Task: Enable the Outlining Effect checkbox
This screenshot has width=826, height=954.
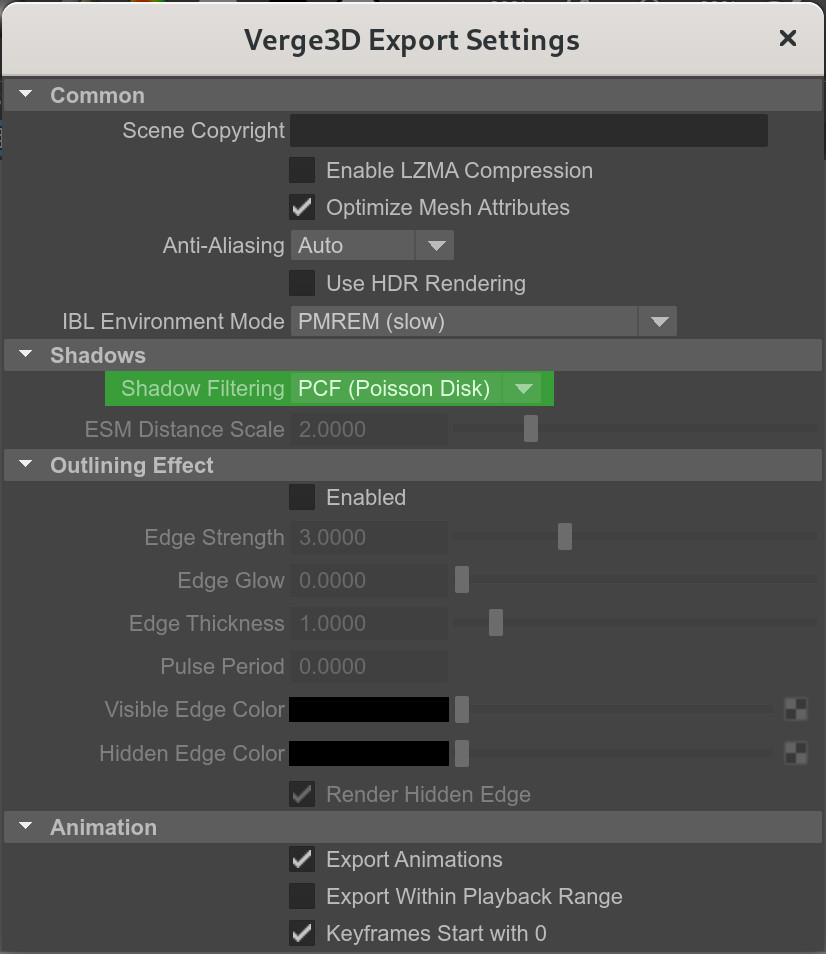Action: coord(302,497)
